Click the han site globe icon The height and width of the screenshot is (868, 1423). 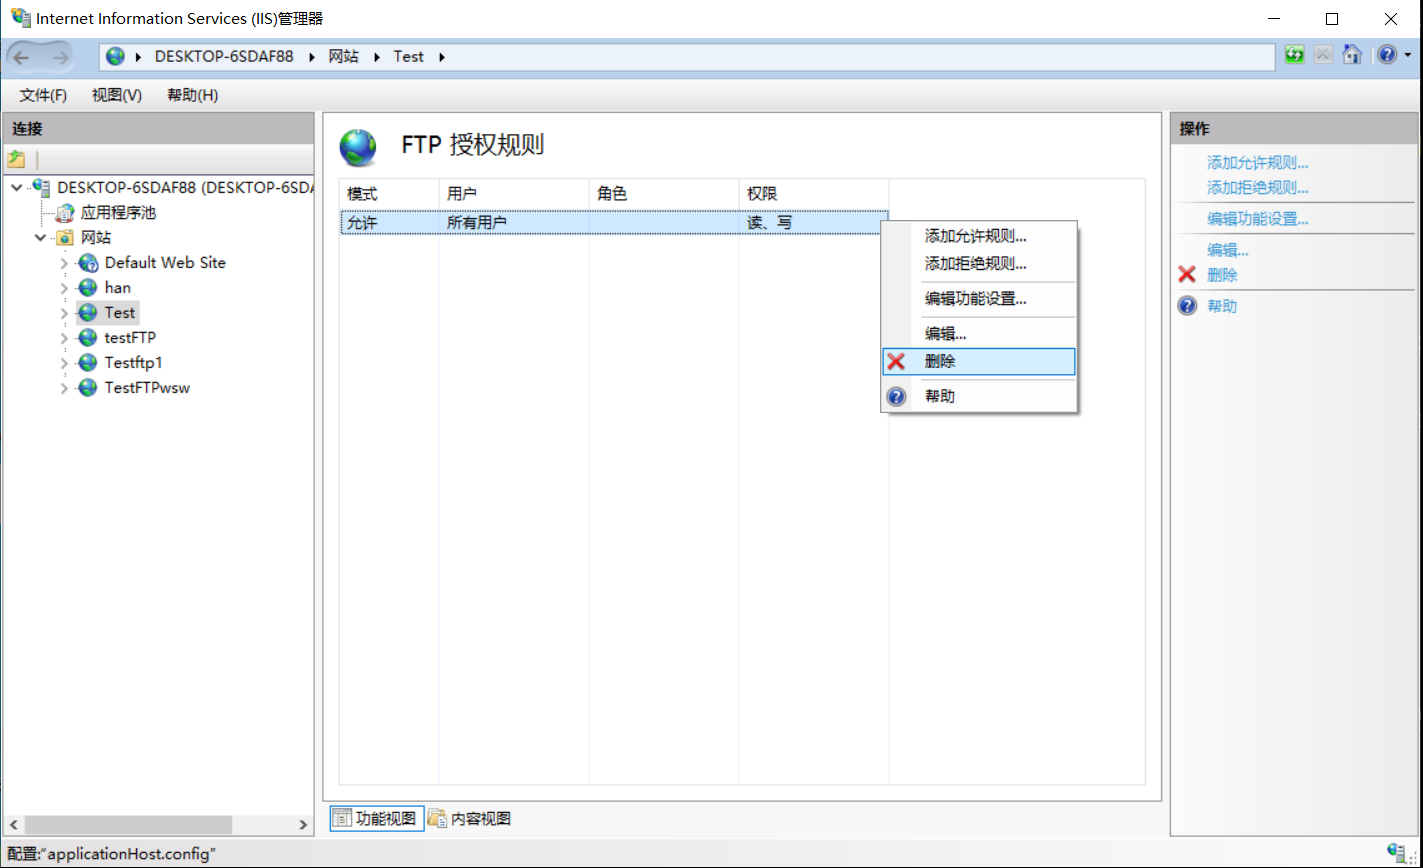(88, 287)
